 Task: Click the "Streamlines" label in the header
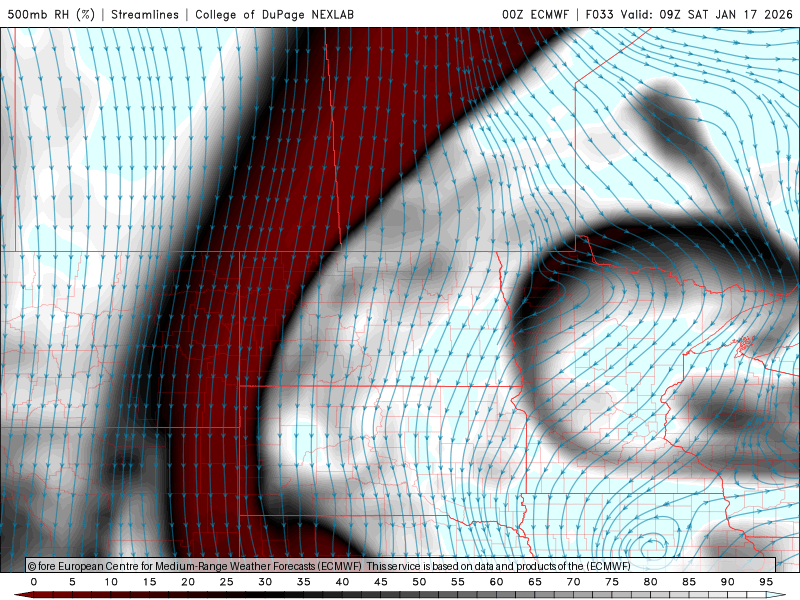pyautogui.click(x=145, y=14)
